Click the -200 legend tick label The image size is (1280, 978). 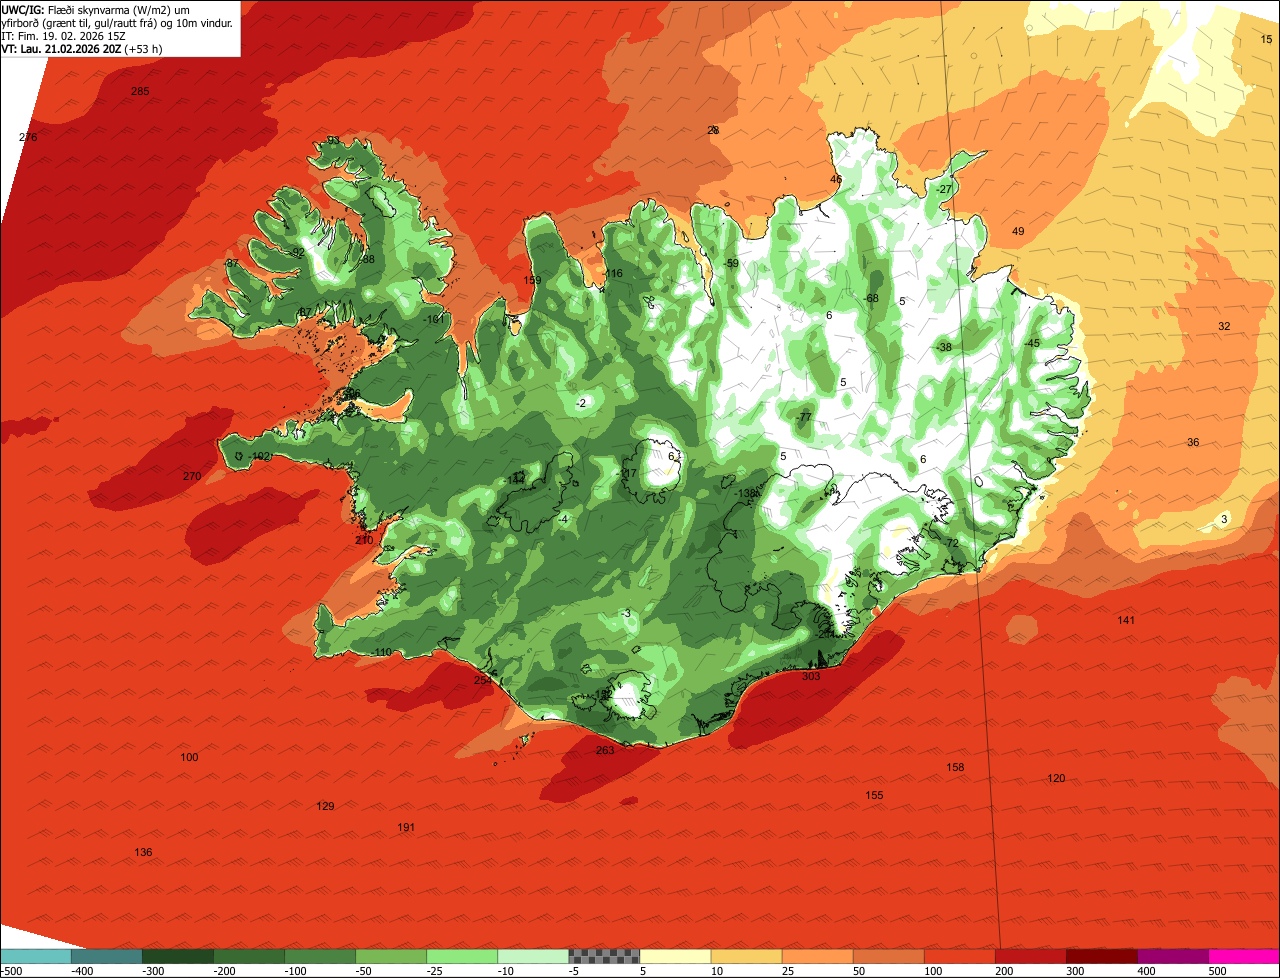pos(224,970)
